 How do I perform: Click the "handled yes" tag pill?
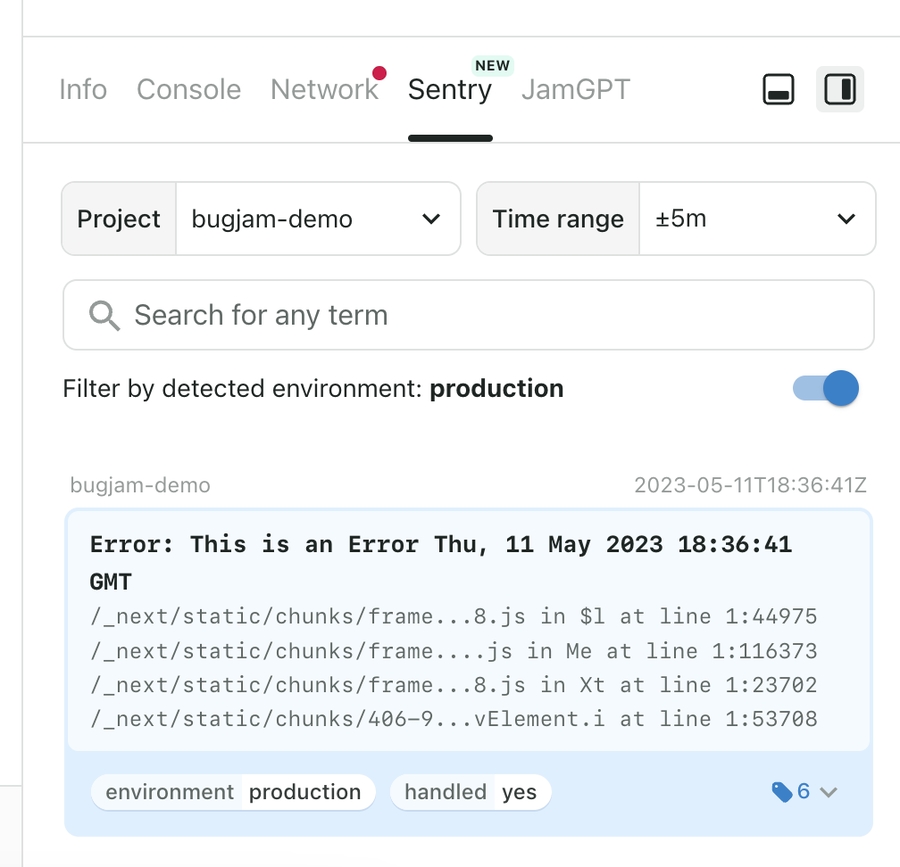click(x=470, y=792)
